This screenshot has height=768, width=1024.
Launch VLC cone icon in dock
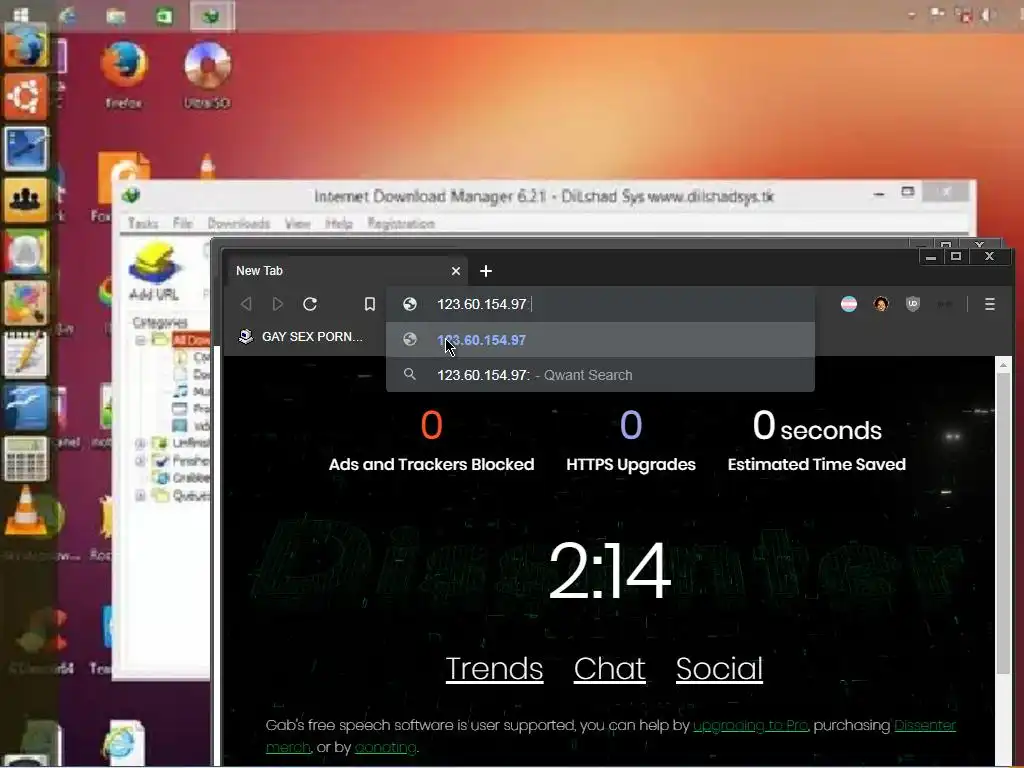(x=26, y=512)
